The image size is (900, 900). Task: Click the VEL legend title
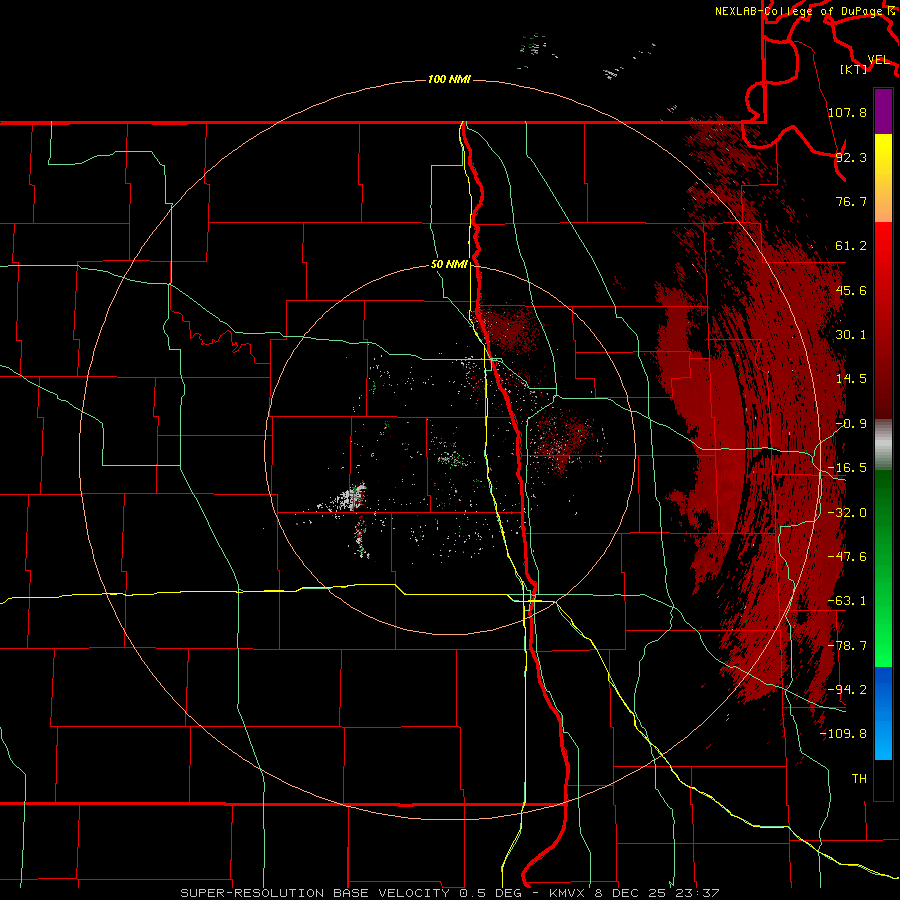[x=878, y=60]
